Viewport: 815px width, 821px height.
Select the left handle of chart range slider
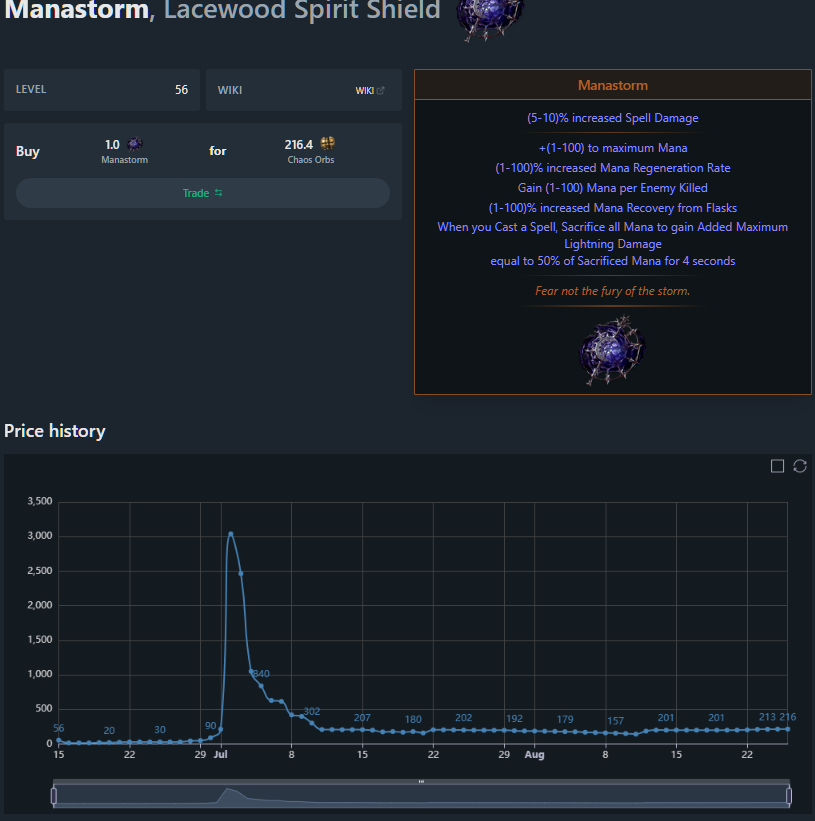[x=53, y=796]
